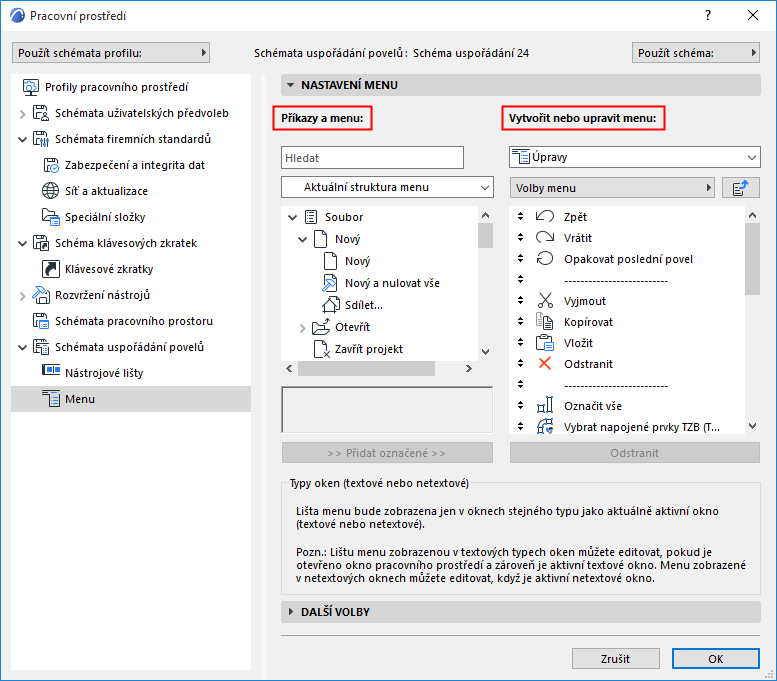Click the Vyjmout scissors icon
The height and width of the screenshot is (681, 777).
point(545,301)
